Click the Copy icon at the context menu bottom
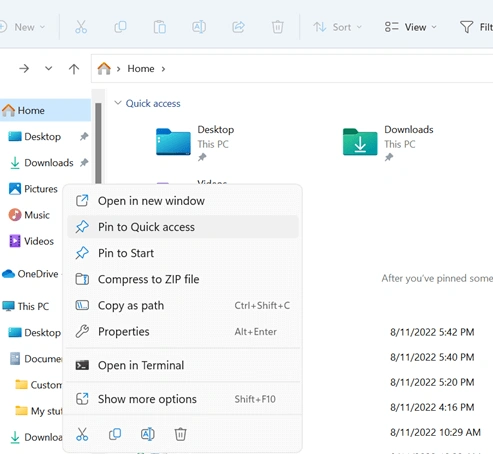Image resolution: width=493 pixels, height=454 pixels. click(115, 434)
